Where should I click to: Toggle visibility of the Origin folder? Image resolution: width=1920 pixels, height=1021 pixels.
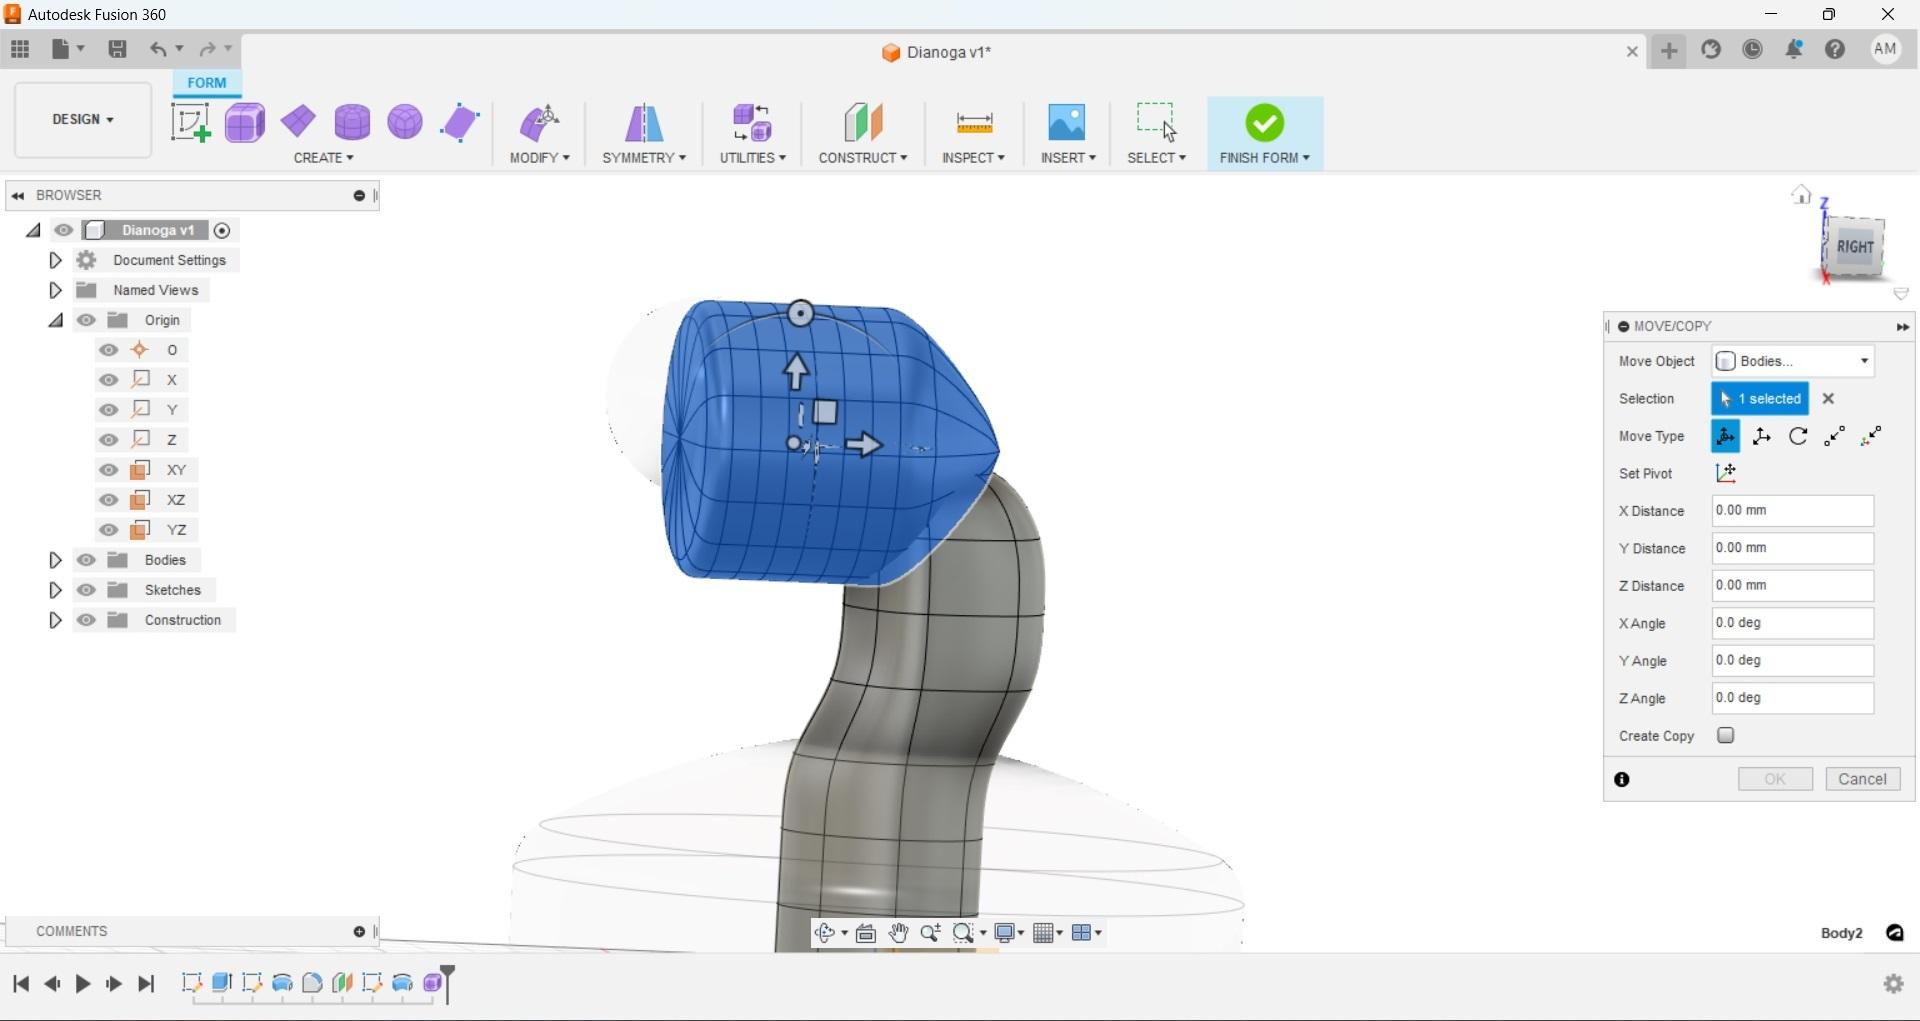[x=87, y=320]
